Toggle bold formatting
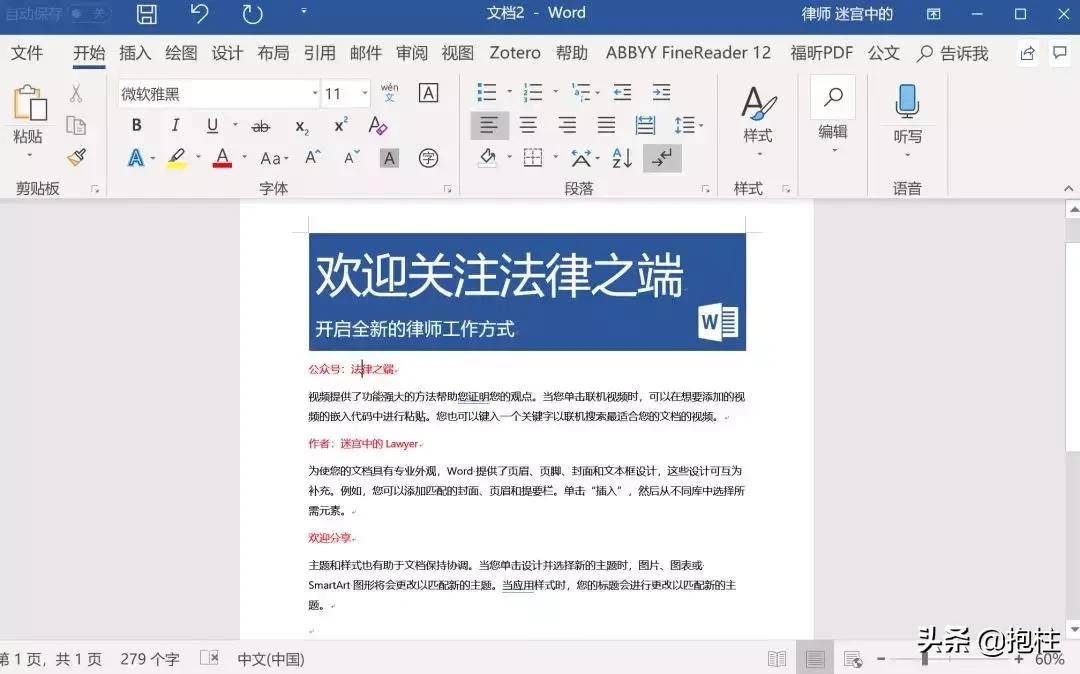1080x674 pixels. pyautogui.click(x=136, y=125)
